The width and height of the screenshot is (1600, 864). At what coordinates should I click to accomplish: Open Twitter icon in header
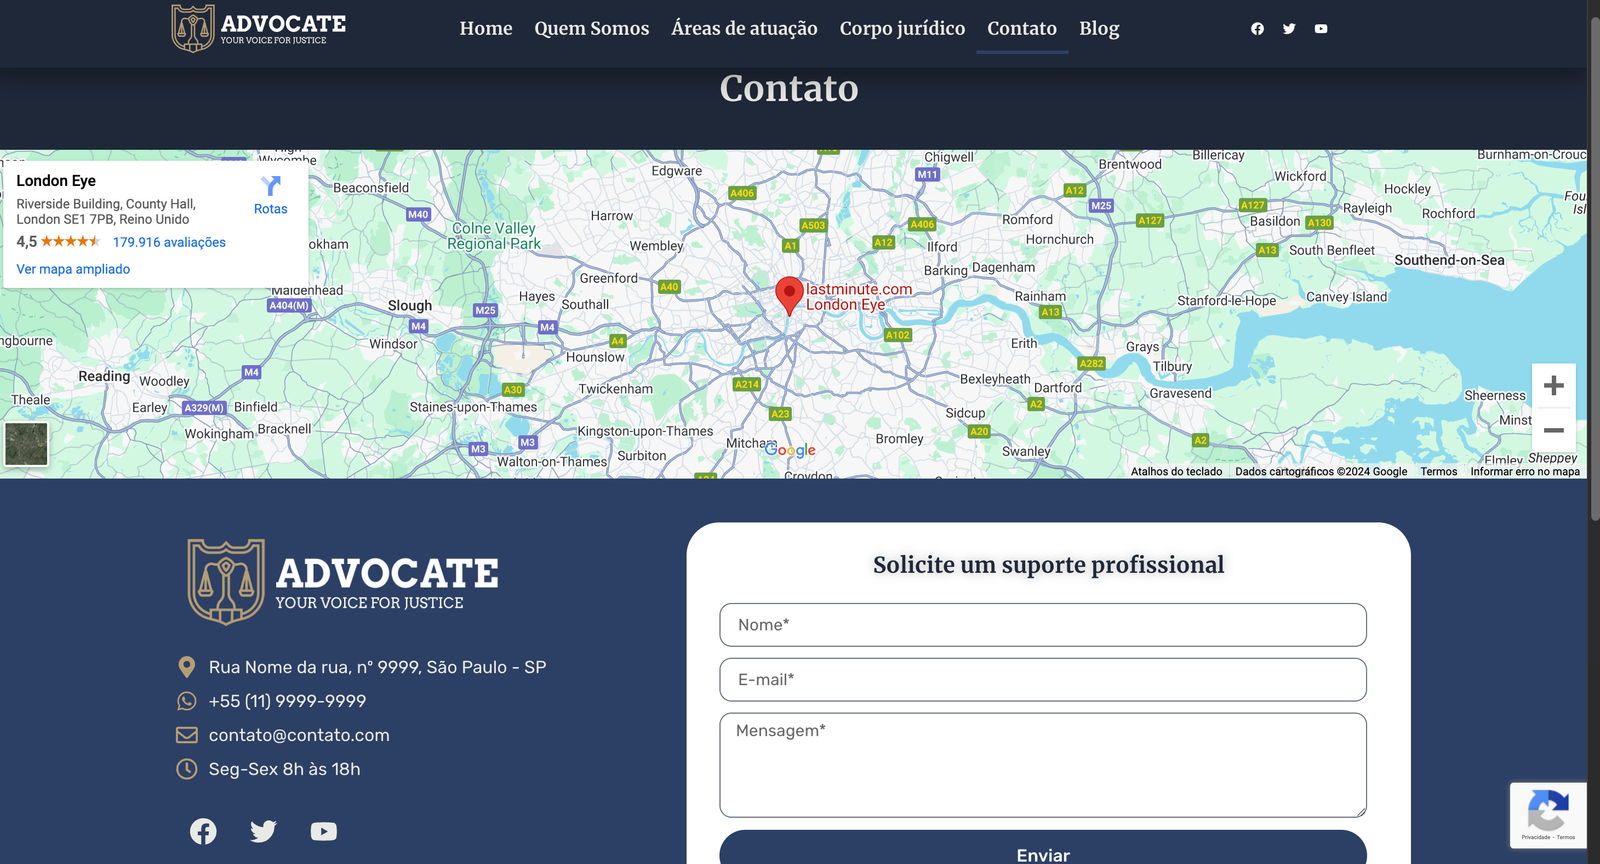pyautogui.click(x=1289, y=29)
